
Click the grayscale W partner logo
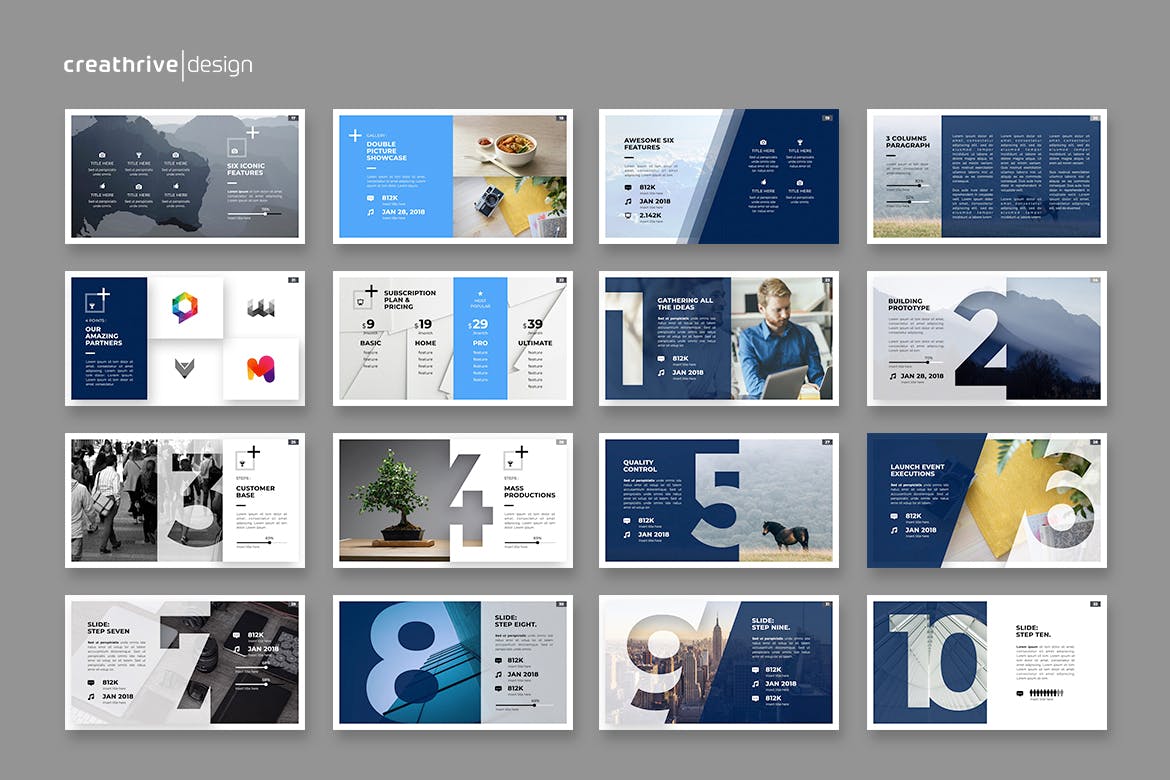[x=261, y=308]
